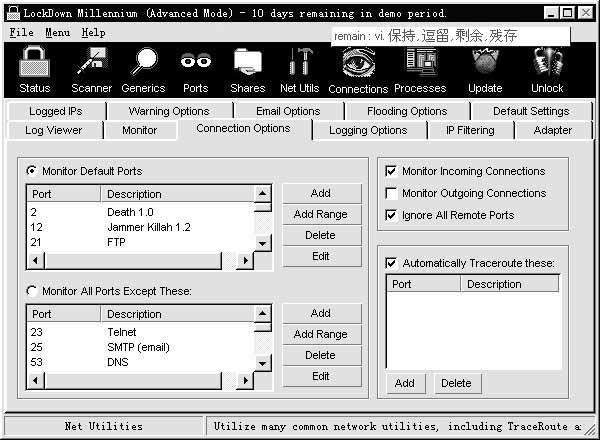
Task: Toggle Ignore All Remote Ports checkbox
Action: 391,215
